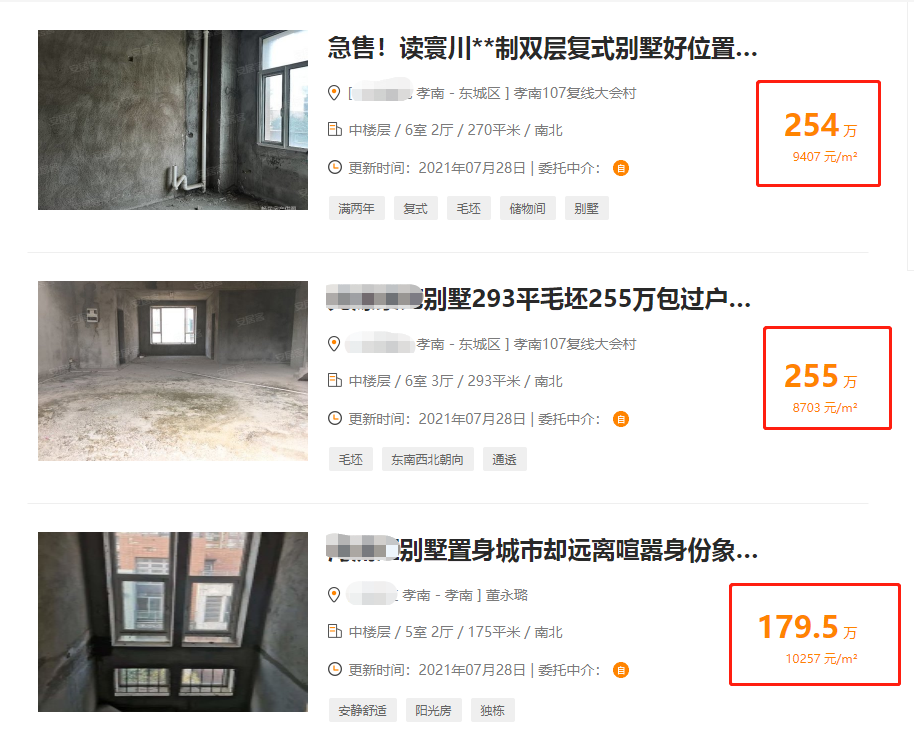Click orange agent badge in first listing
Viewport: 914px width, 744px height.
pos(621,169)
